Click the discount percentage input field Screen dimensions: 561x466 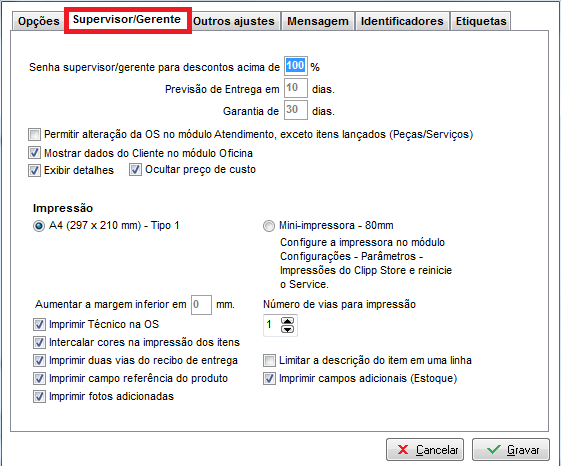point(296,66)
